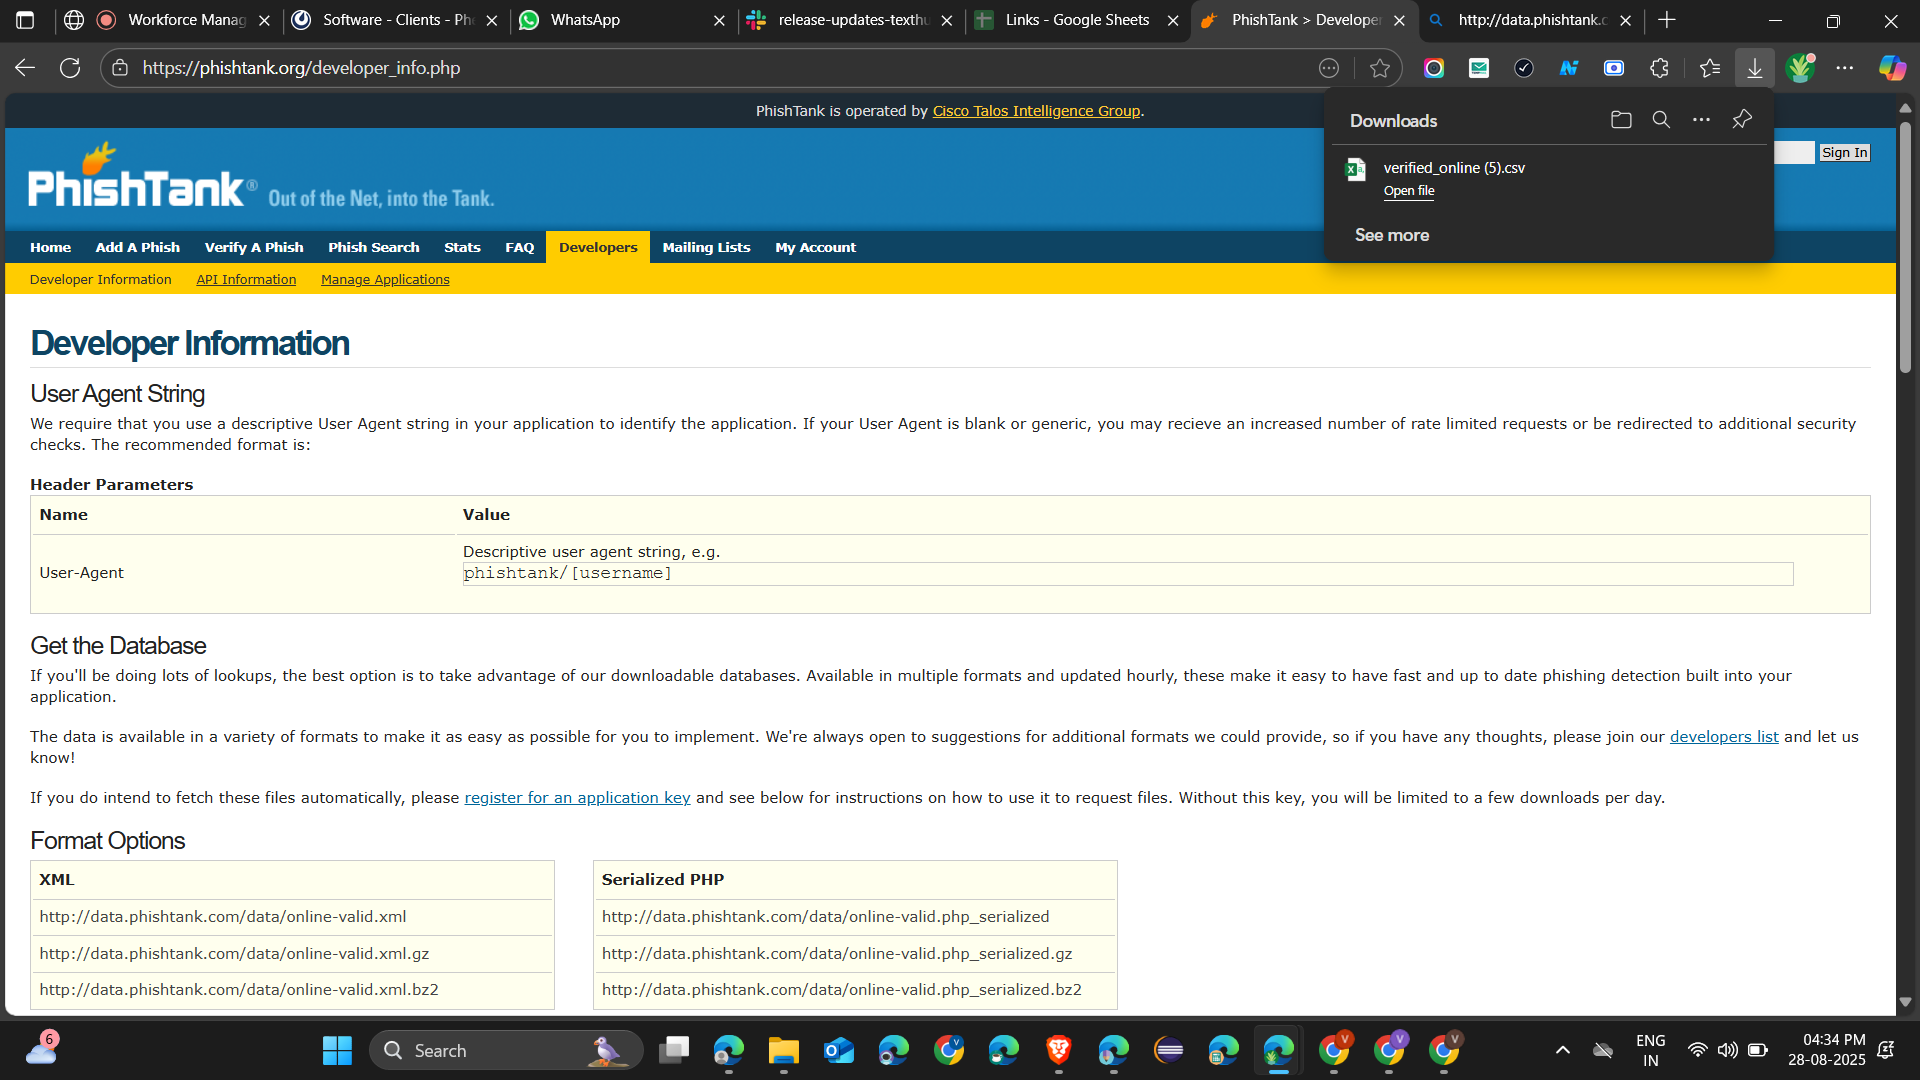Close the WhatsApp tab

pyautogui.click(x=719, y=20)
